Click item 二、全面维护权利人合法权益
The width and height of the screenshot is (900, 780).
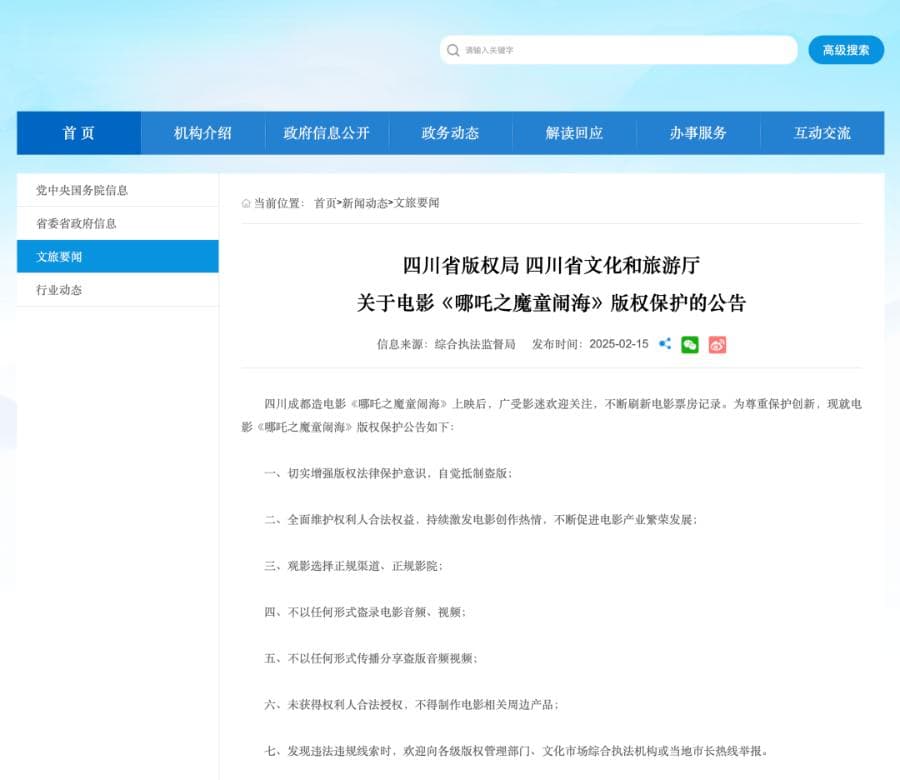(x=481, y=520)
